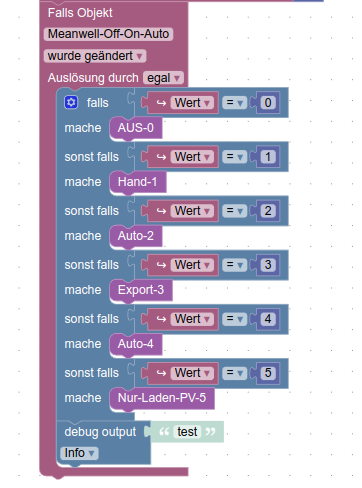Select the Meanwell-Off-On-Auto object ID field
362x488 pixels.
[x=108, y=34]
